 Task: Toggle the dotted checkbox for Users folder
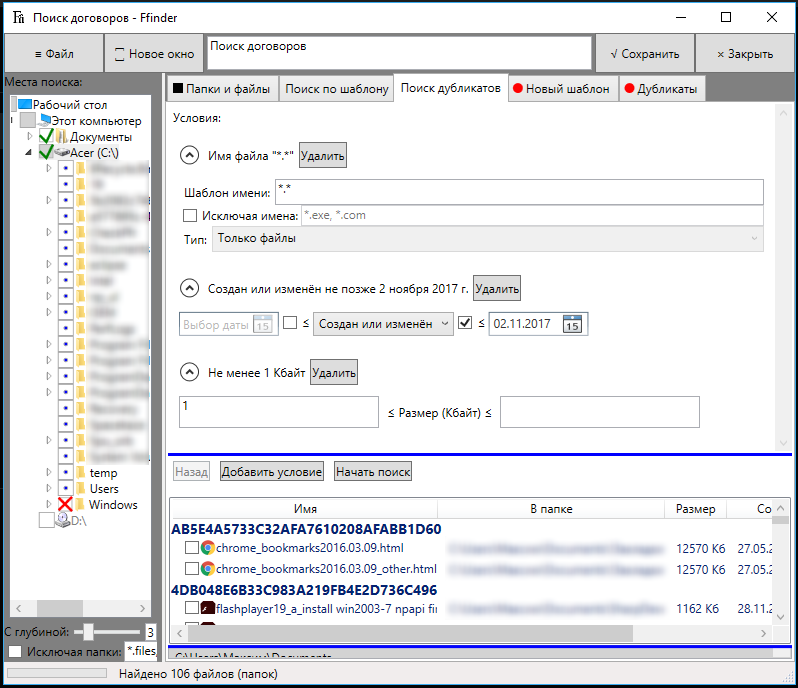point(65,489)
